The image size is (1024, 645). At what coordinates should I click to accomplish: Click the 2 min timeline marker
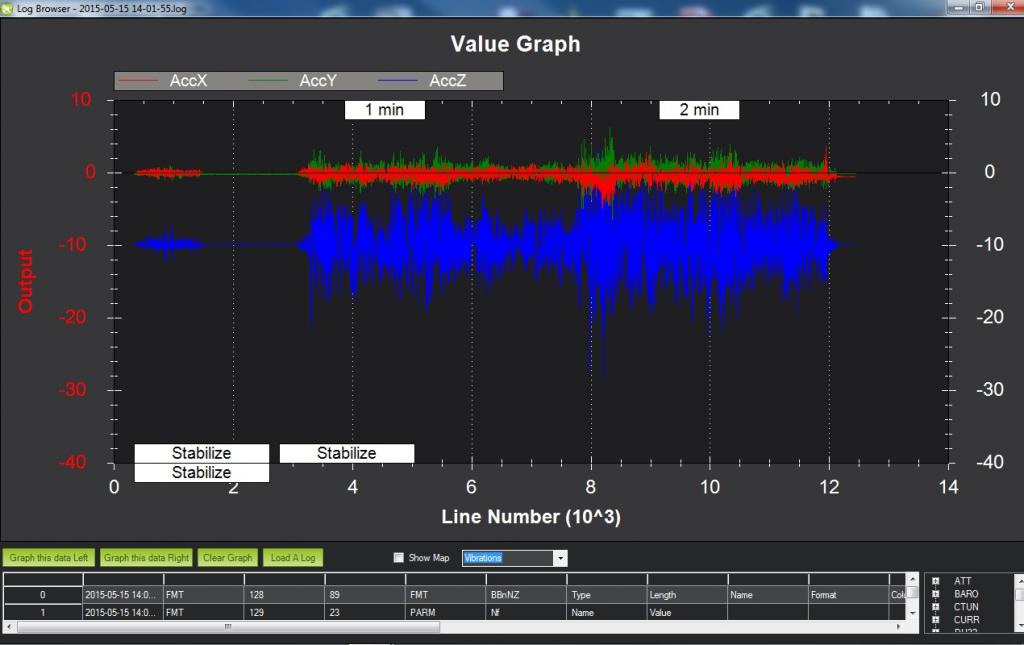698,110
